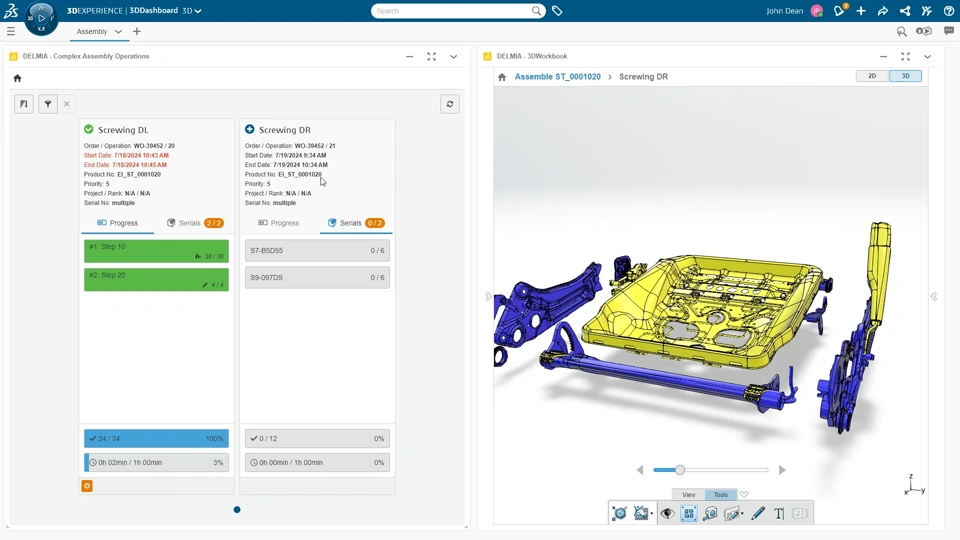Open the chat comments icon
This screenshot has height=540, width=960.
949,31
